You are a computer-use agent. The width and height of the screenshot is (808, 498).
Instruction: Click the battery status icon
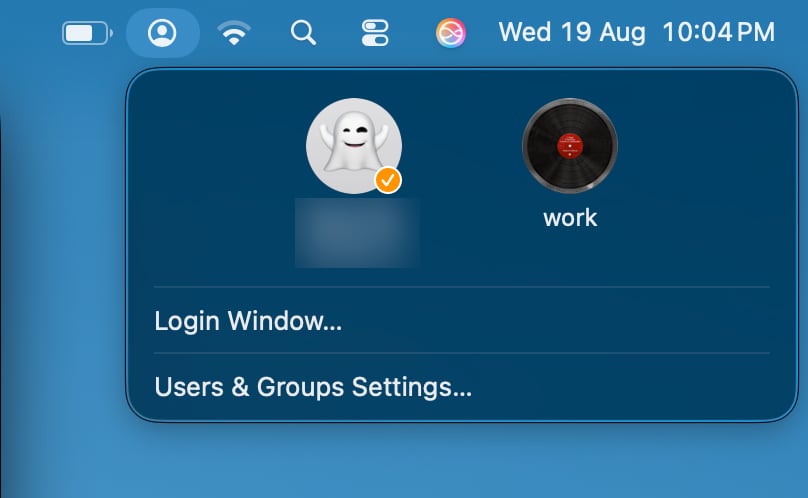[x=87, y=34]
